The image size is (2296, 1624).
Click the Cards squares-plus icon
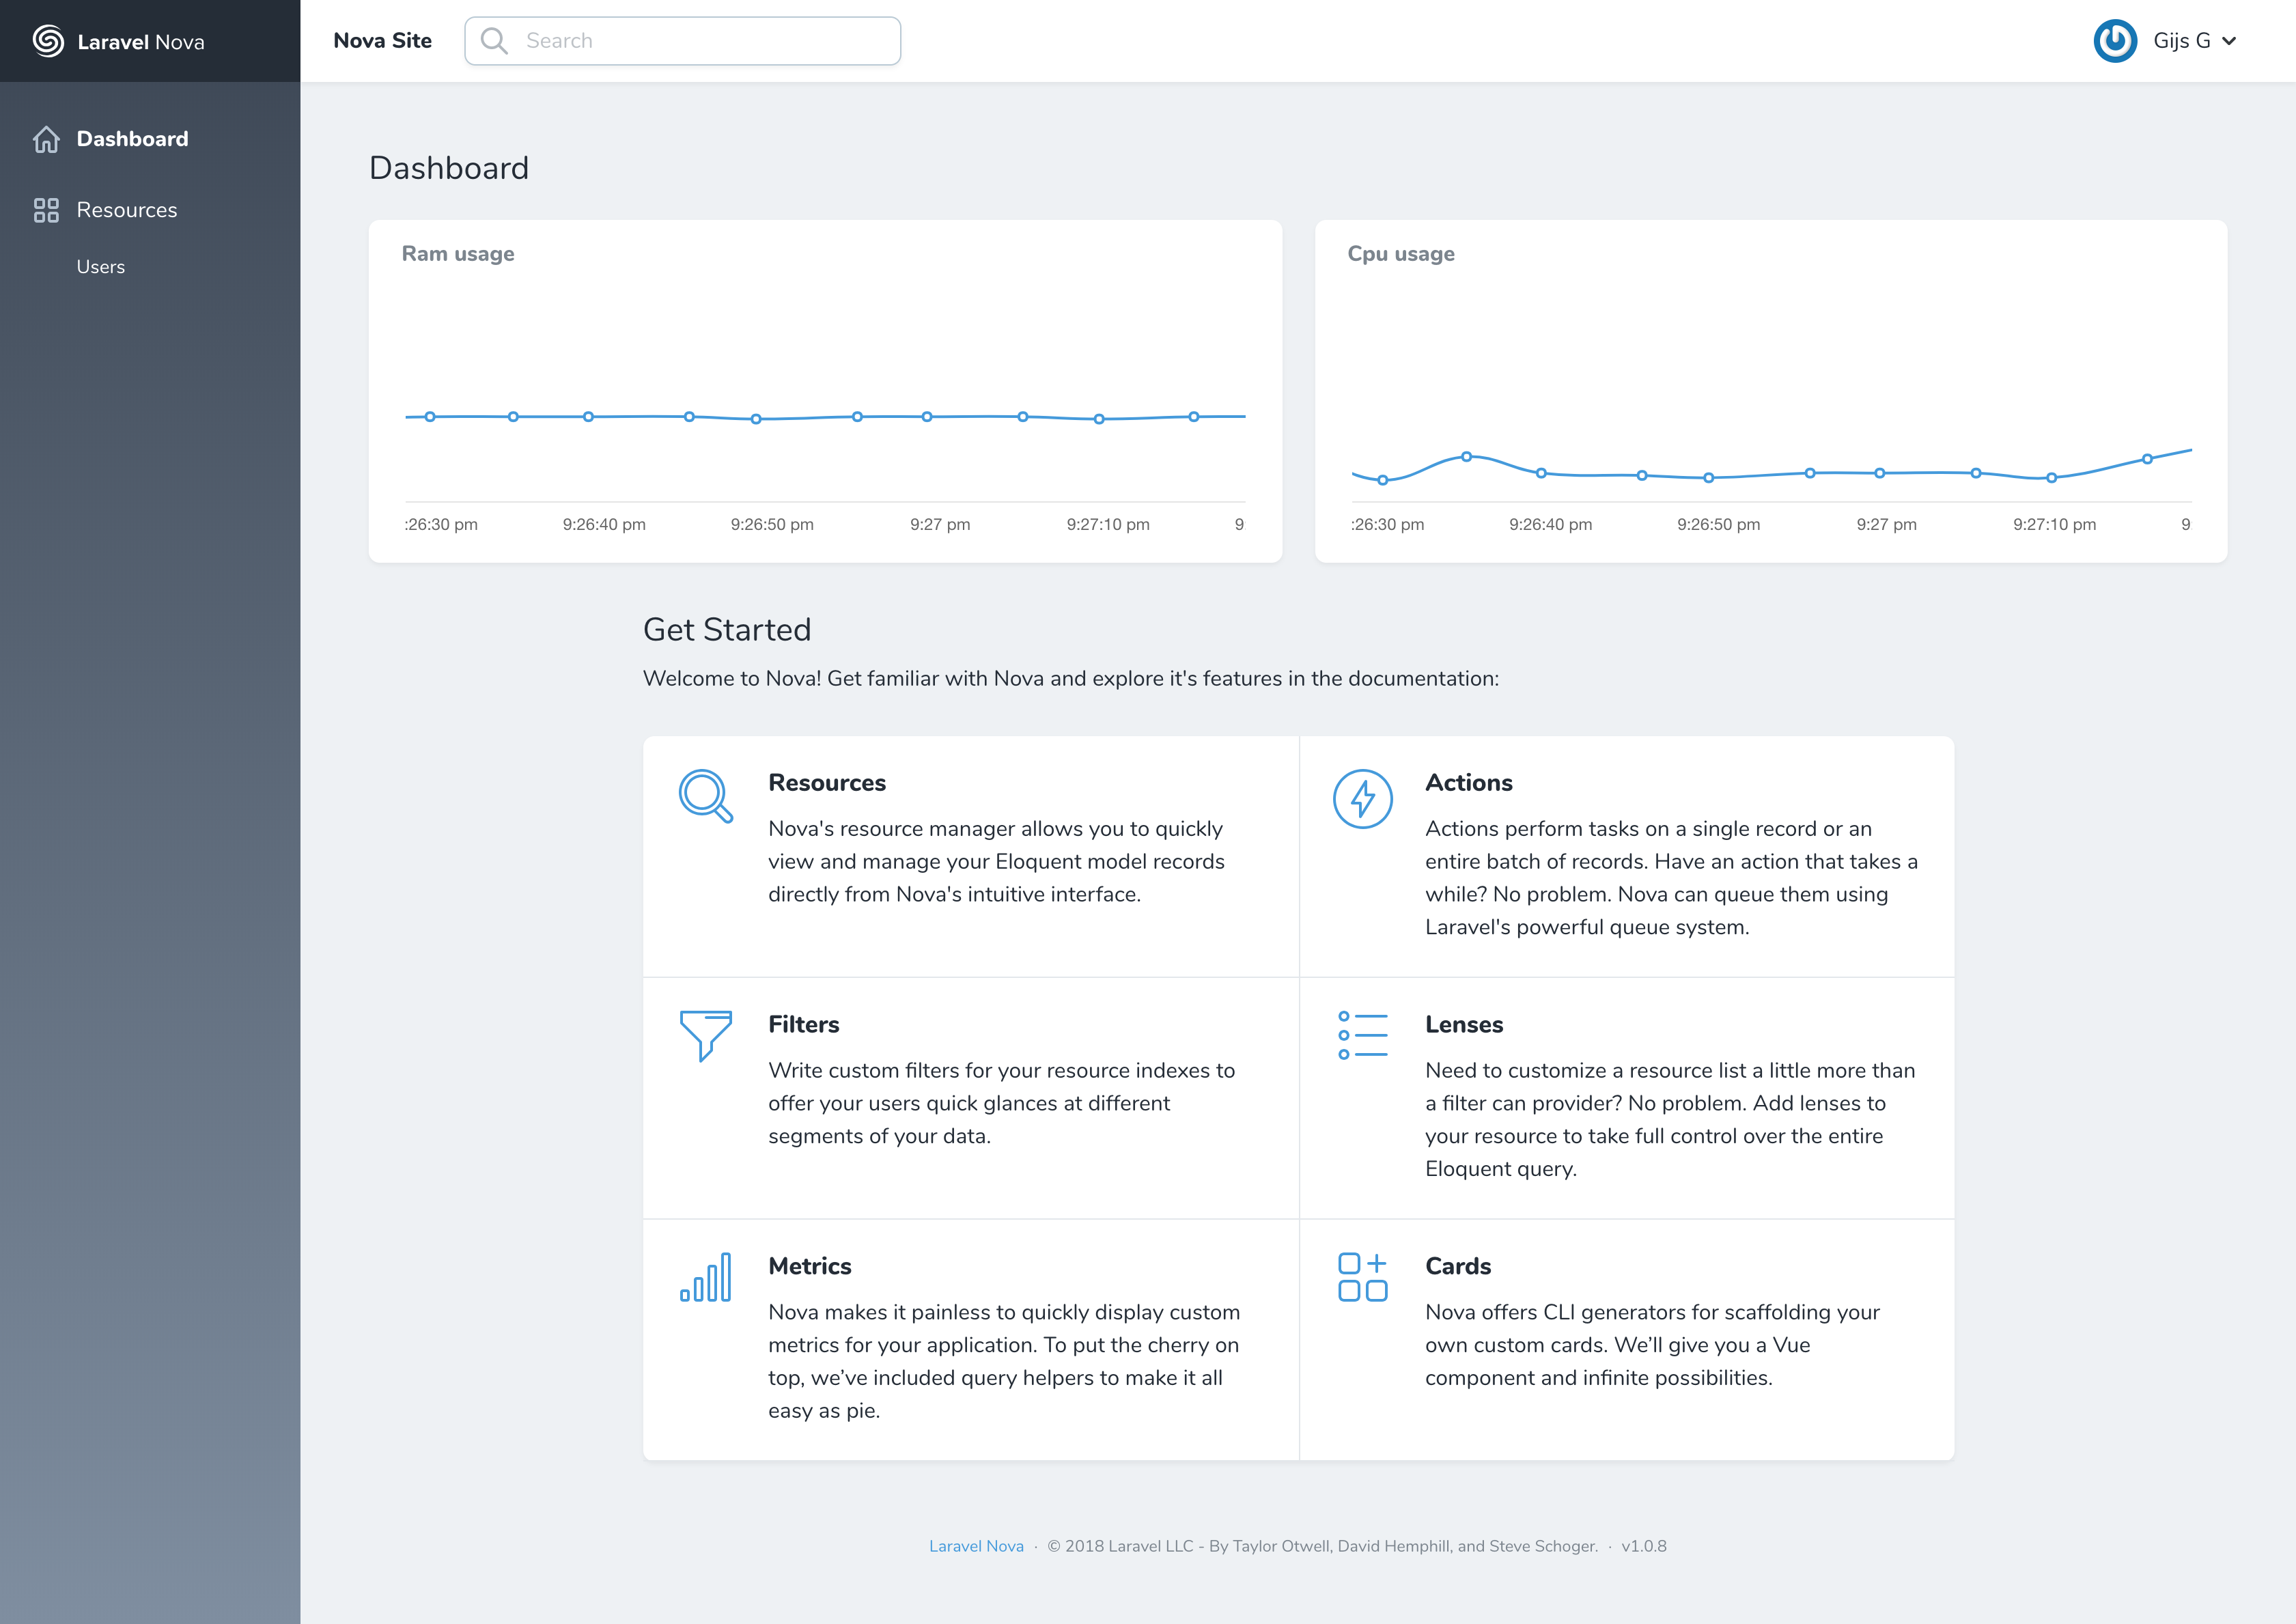pos(1362,1277)
